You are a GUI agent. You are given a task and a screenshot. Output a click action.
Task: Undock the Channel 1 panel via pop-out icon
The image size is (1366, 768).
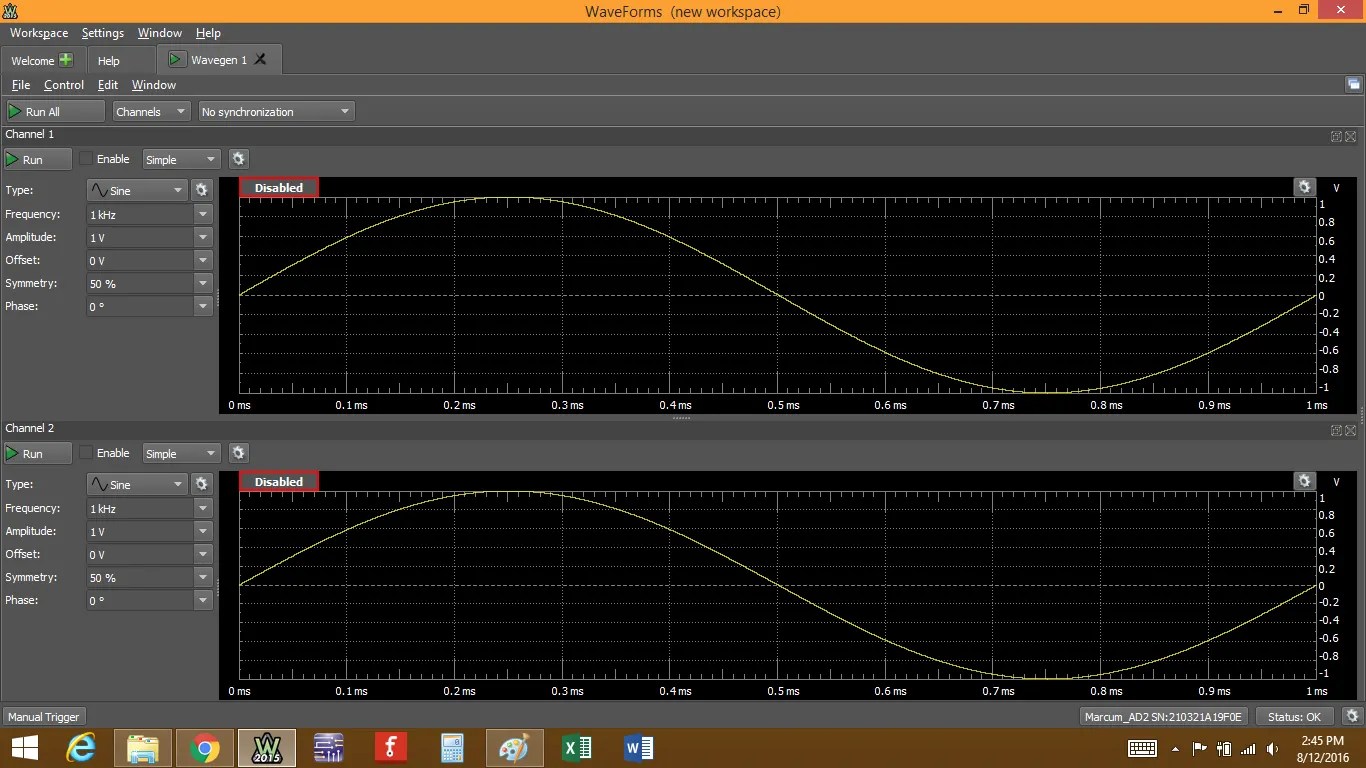coord(1336,136)
